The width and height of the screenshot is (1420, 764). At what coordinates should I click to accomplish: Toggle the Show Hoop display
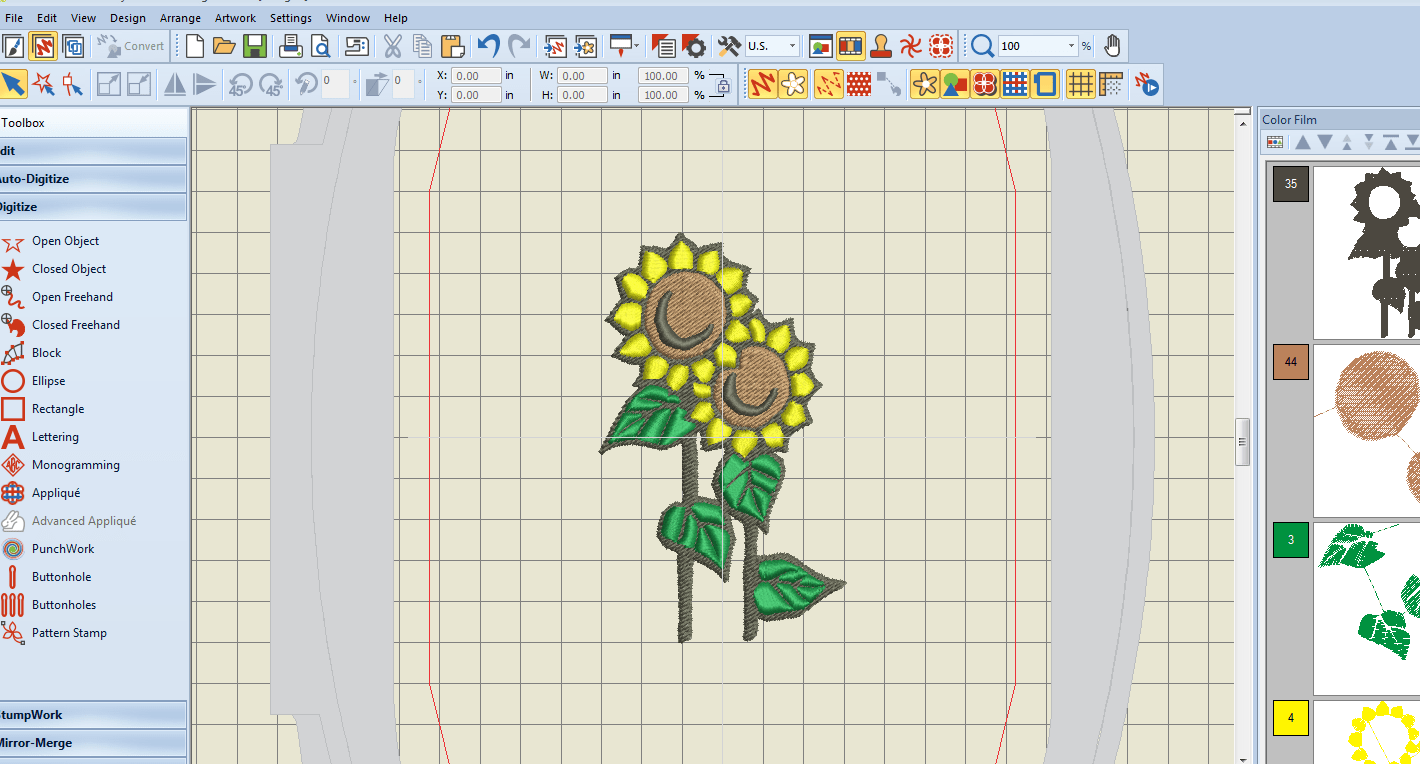(x=1044, y=84)
